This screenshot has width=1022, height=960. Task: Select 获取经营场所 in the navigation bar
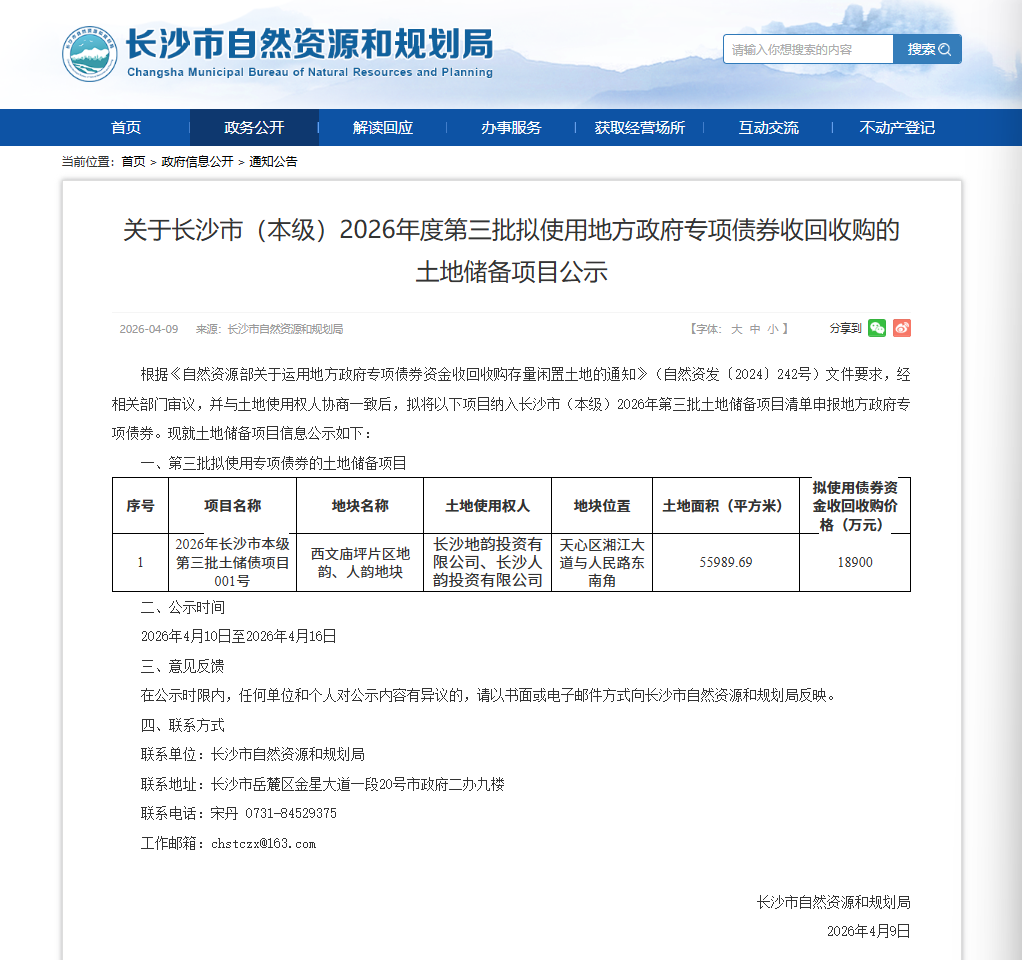[640, 128]
